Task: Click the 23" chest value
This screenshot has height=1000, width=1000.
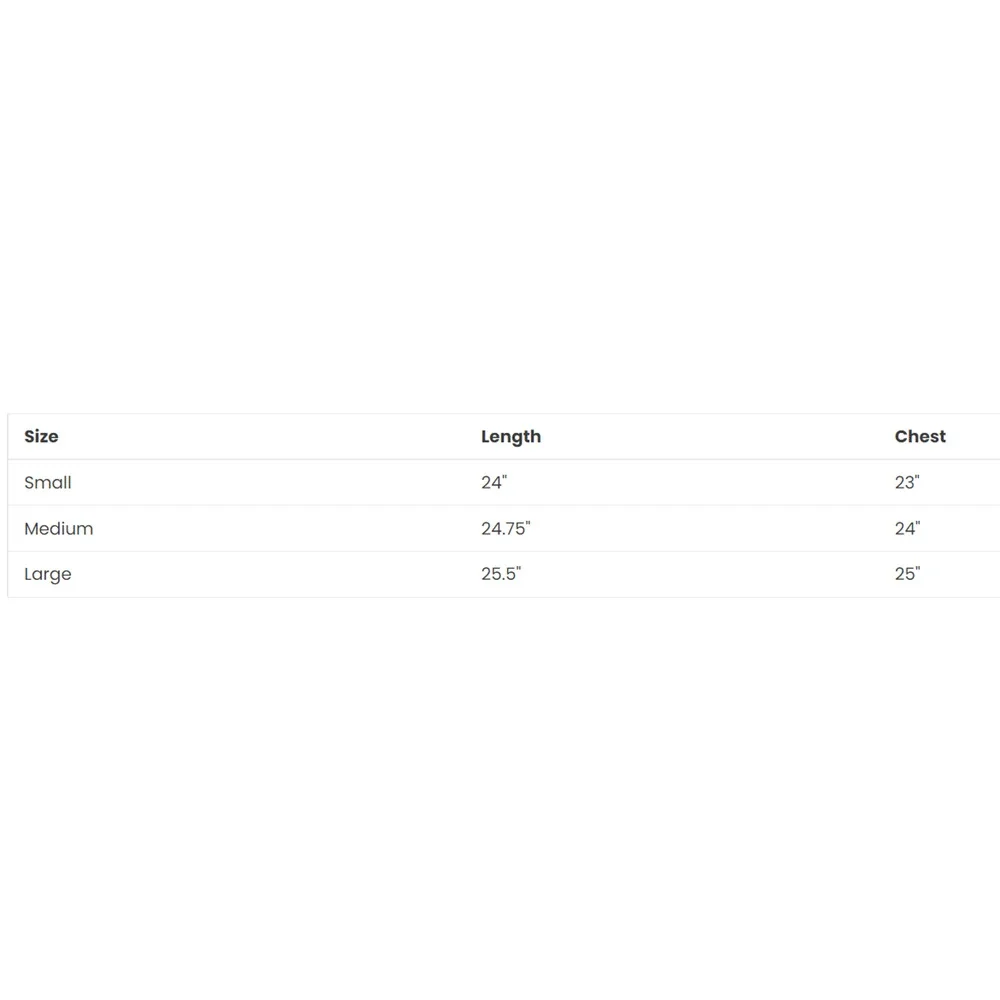Action: point(907,482)
